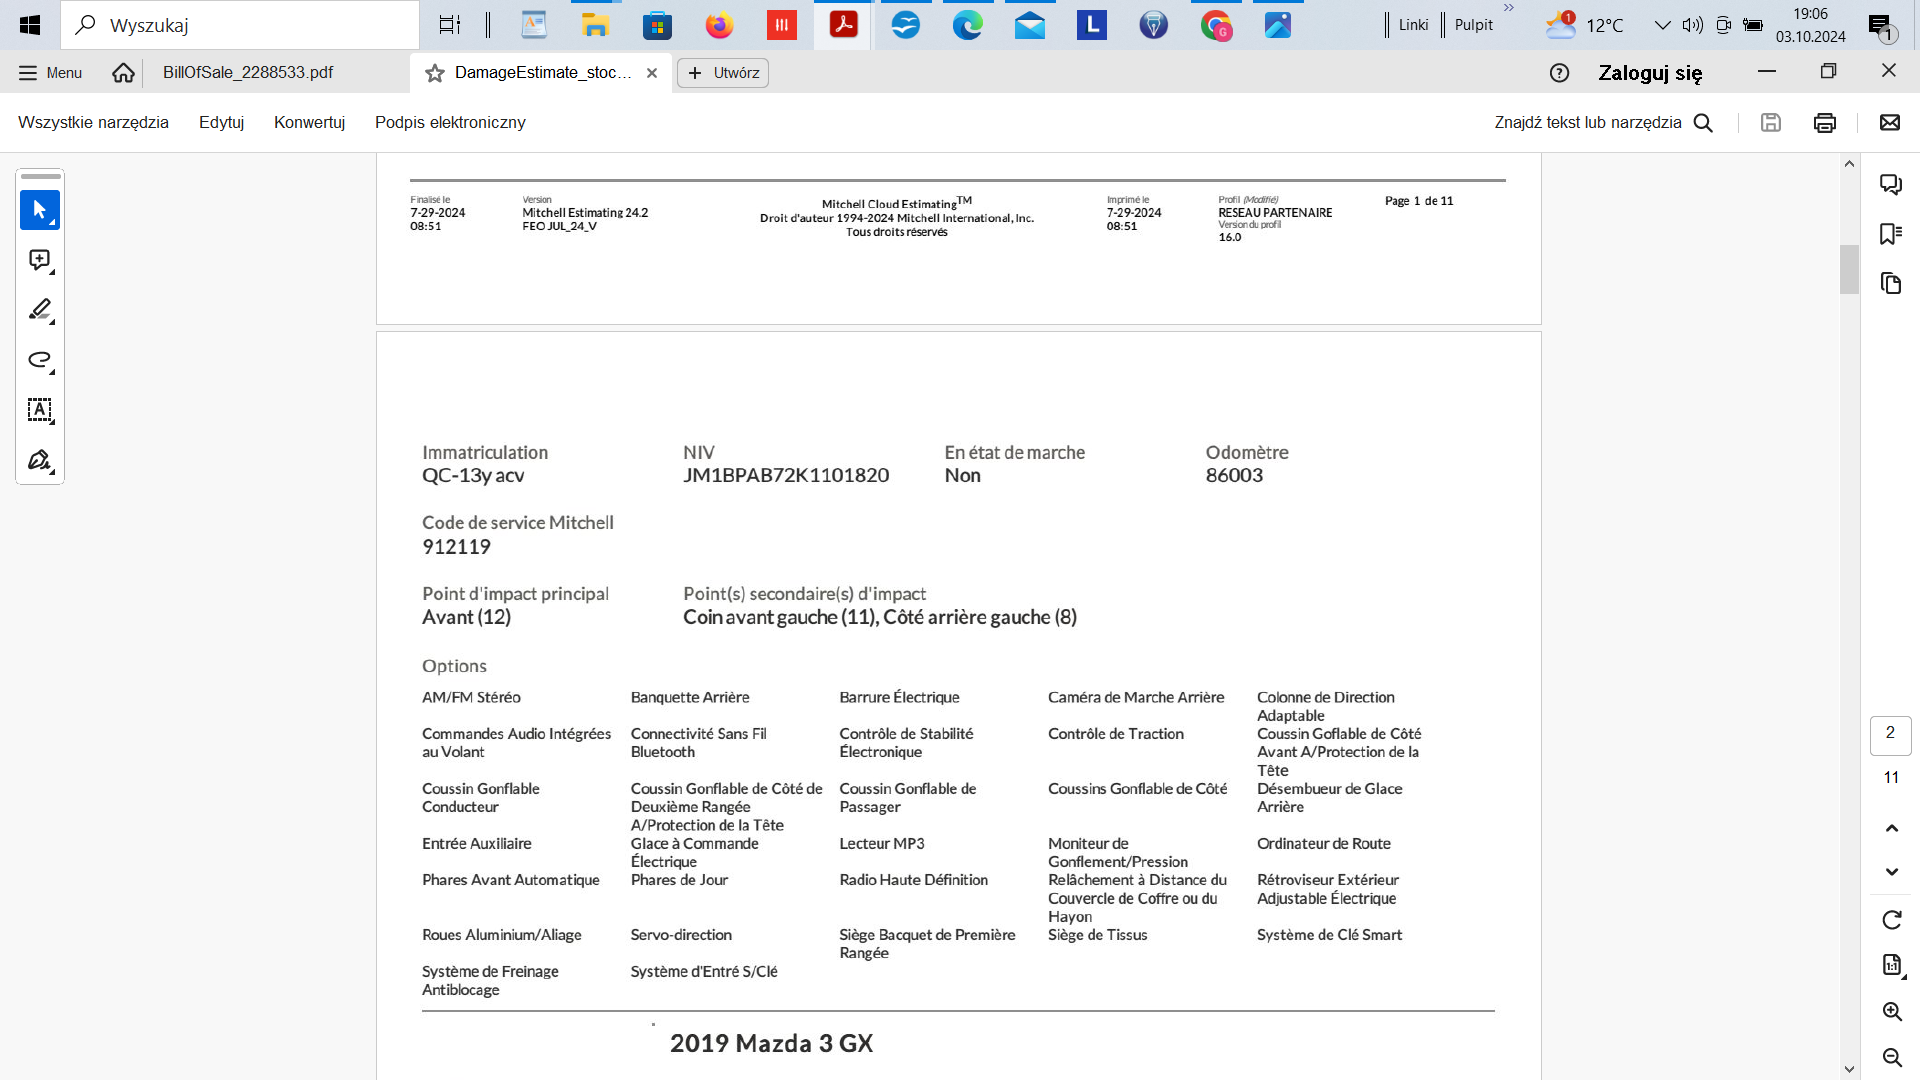Open Wszystkie narzędzia menu

93,122
